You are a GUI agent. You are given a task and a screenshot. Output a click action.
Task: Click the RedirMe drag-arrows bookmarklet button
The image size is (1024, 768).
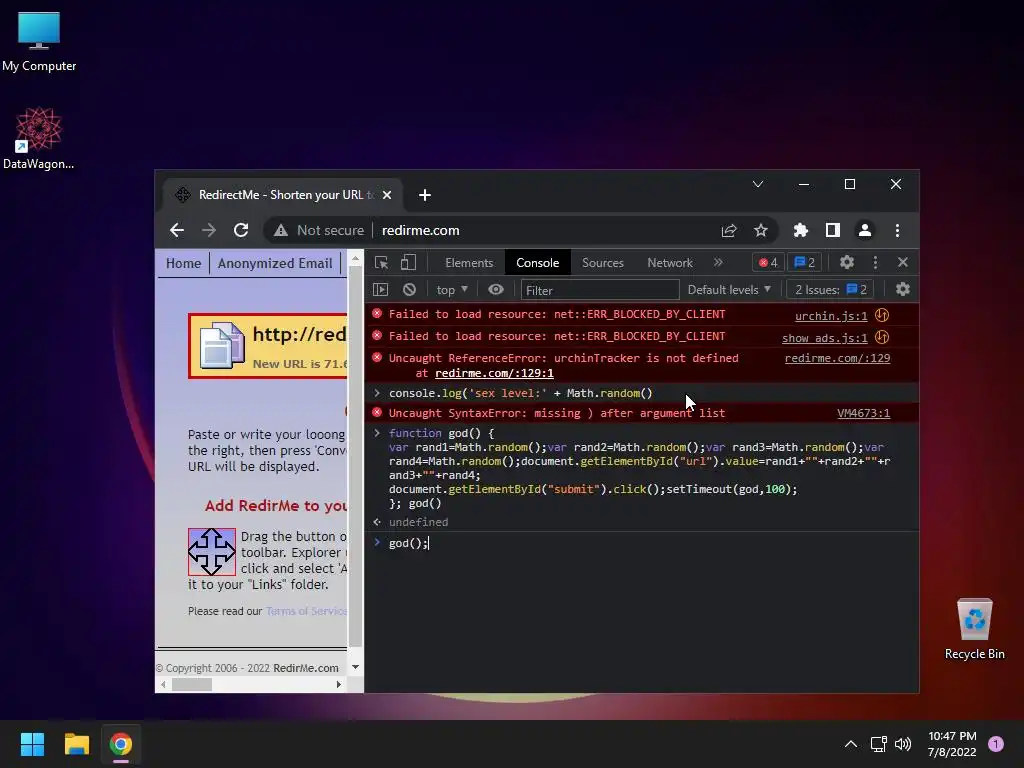212,552
